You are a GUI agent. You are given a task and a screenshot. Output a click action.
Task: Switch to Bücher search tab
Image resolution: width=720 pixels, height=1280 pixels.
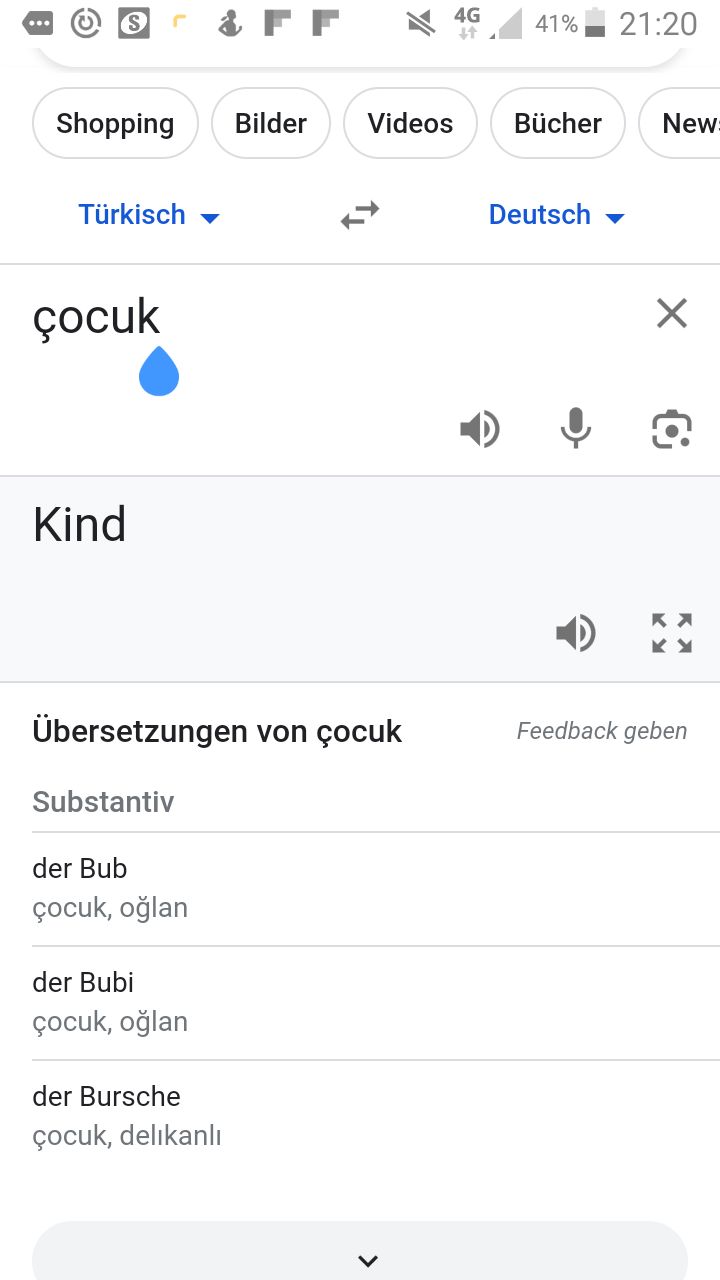click(x=558, y=123)
